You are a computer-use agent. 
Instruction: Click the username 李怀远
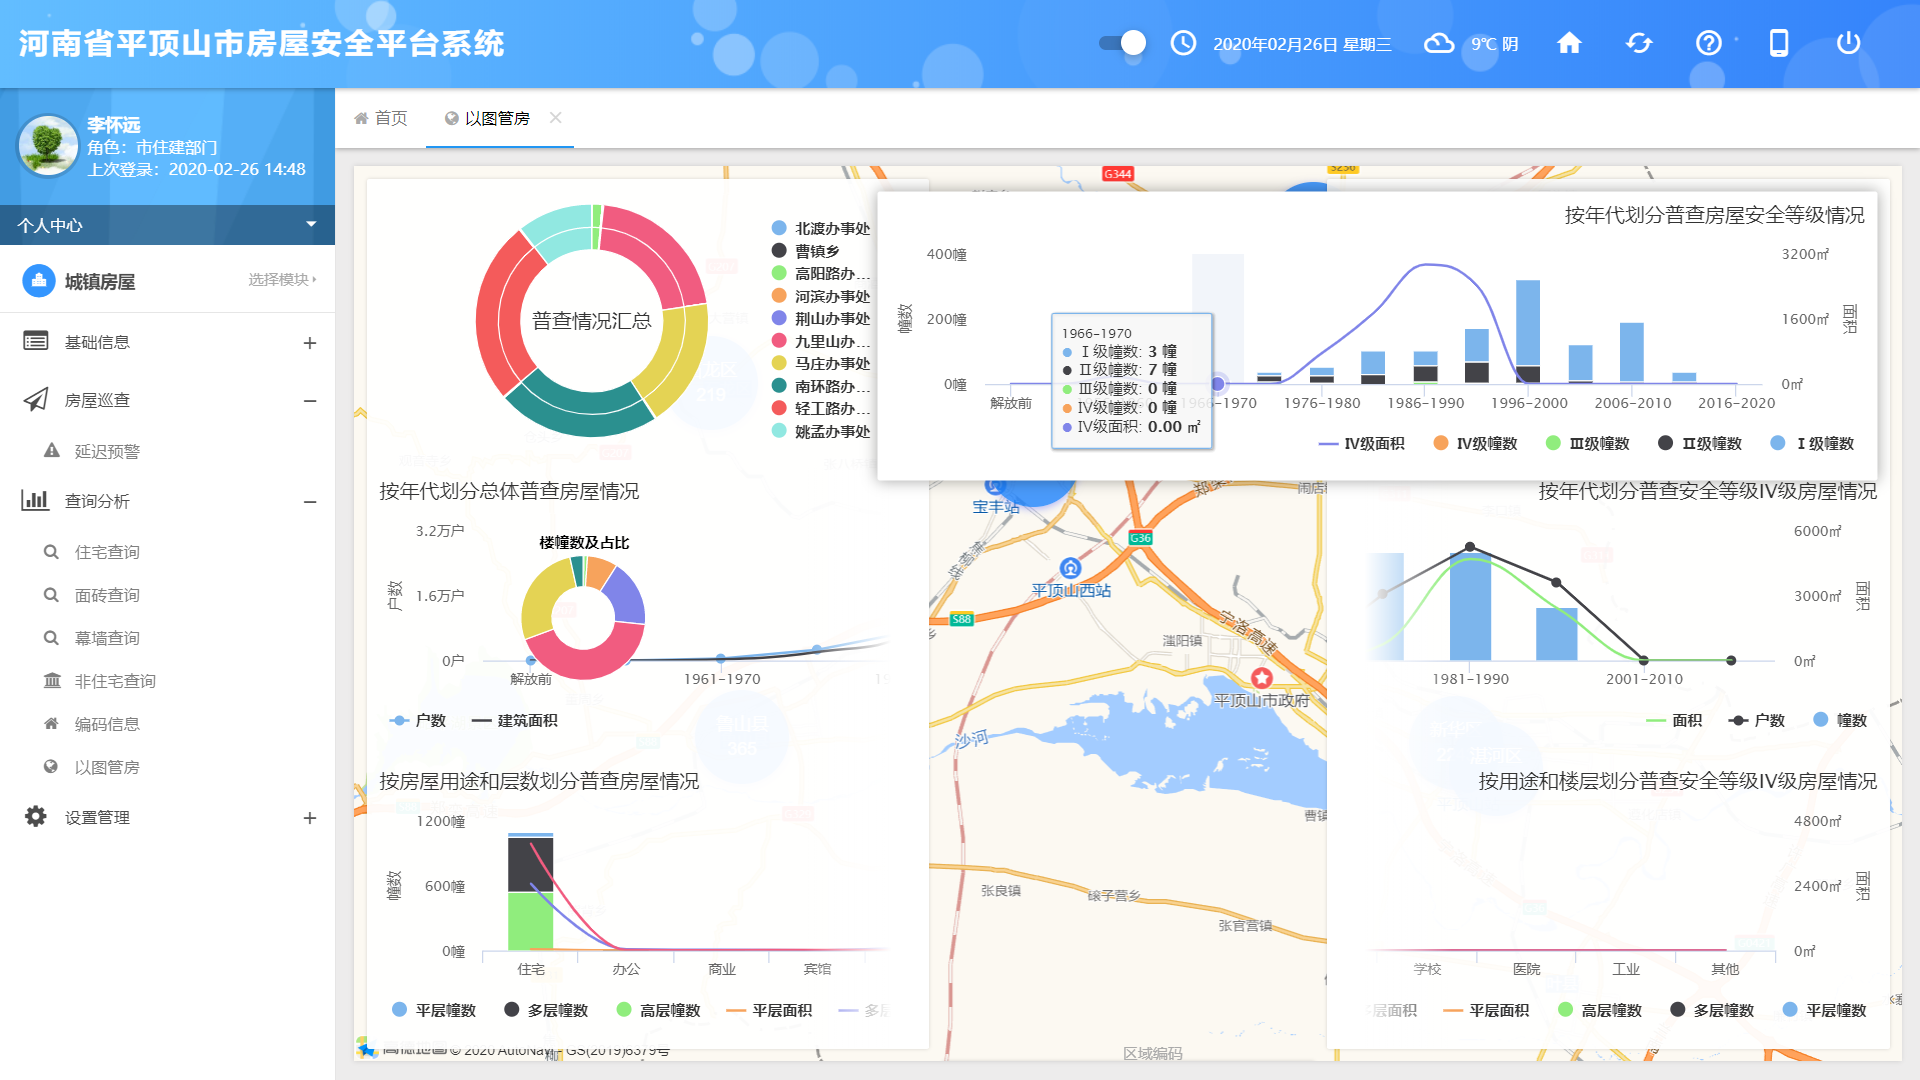tap(113, 125)
